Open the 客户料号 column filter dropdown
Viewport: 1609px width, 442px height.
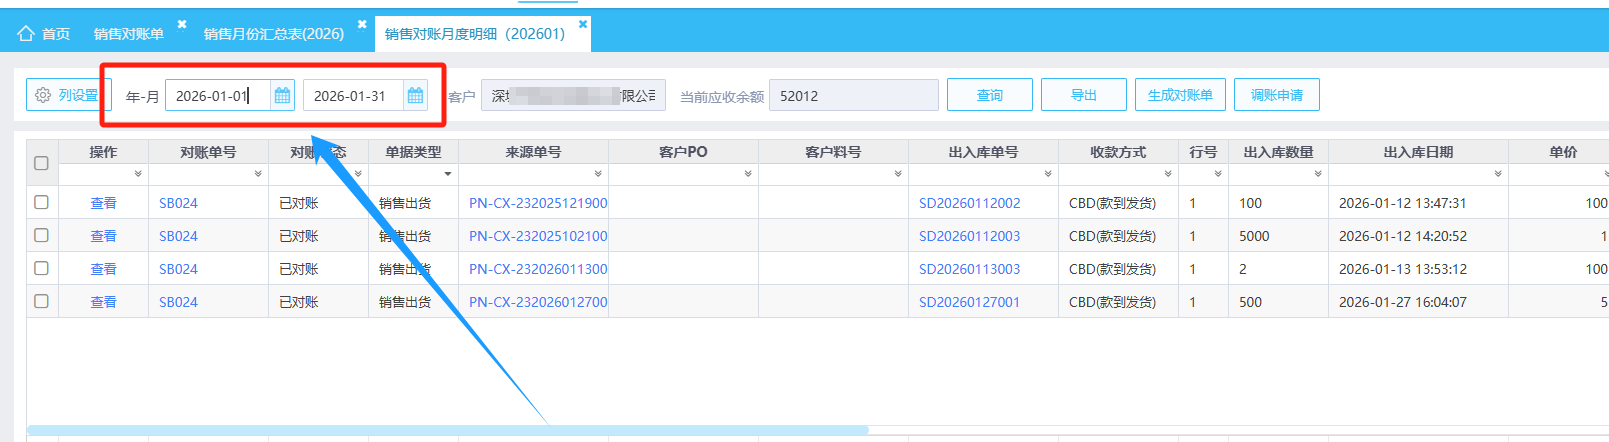pos(898,174)
